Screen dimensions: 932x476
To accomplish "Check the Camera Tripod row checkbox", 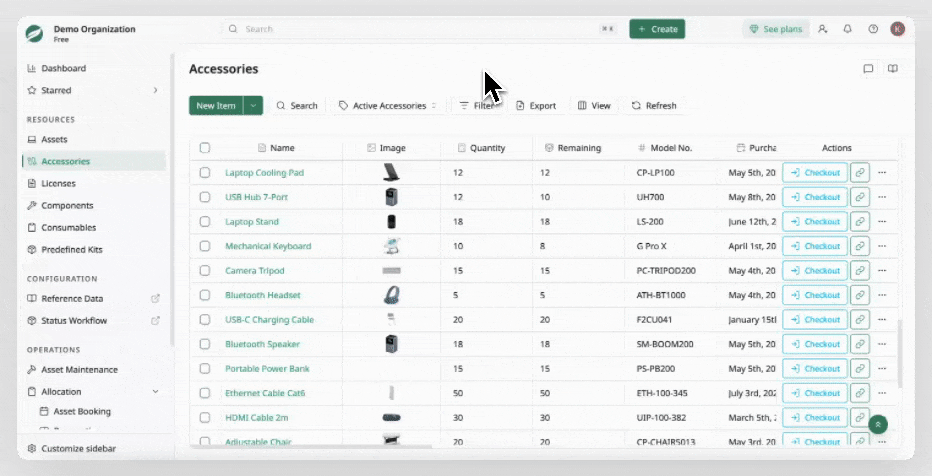I will point(205,270).
